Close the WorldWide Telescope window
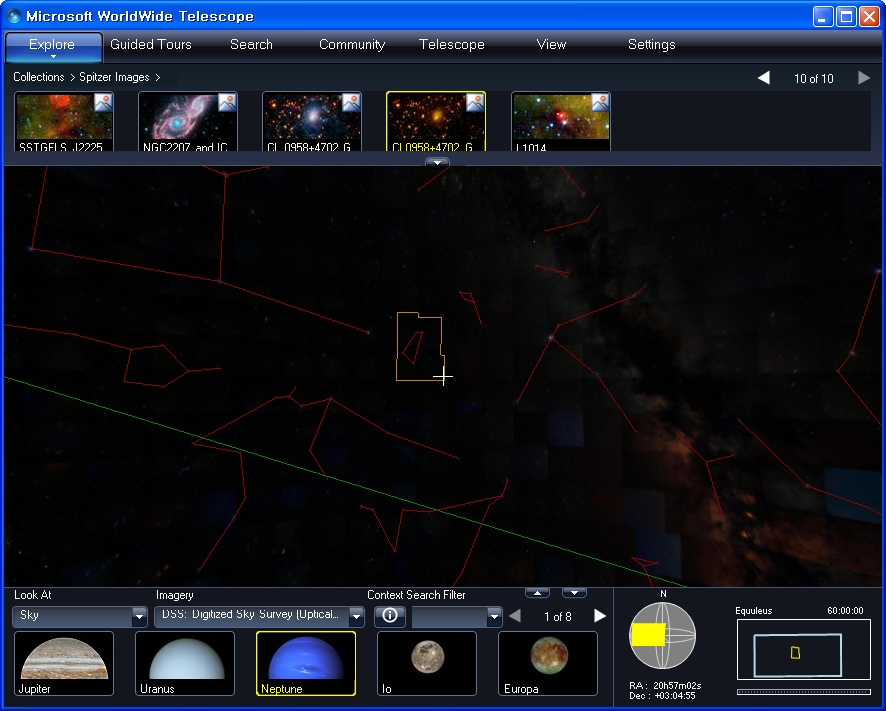The image size is (886, 711). point(869,16)
